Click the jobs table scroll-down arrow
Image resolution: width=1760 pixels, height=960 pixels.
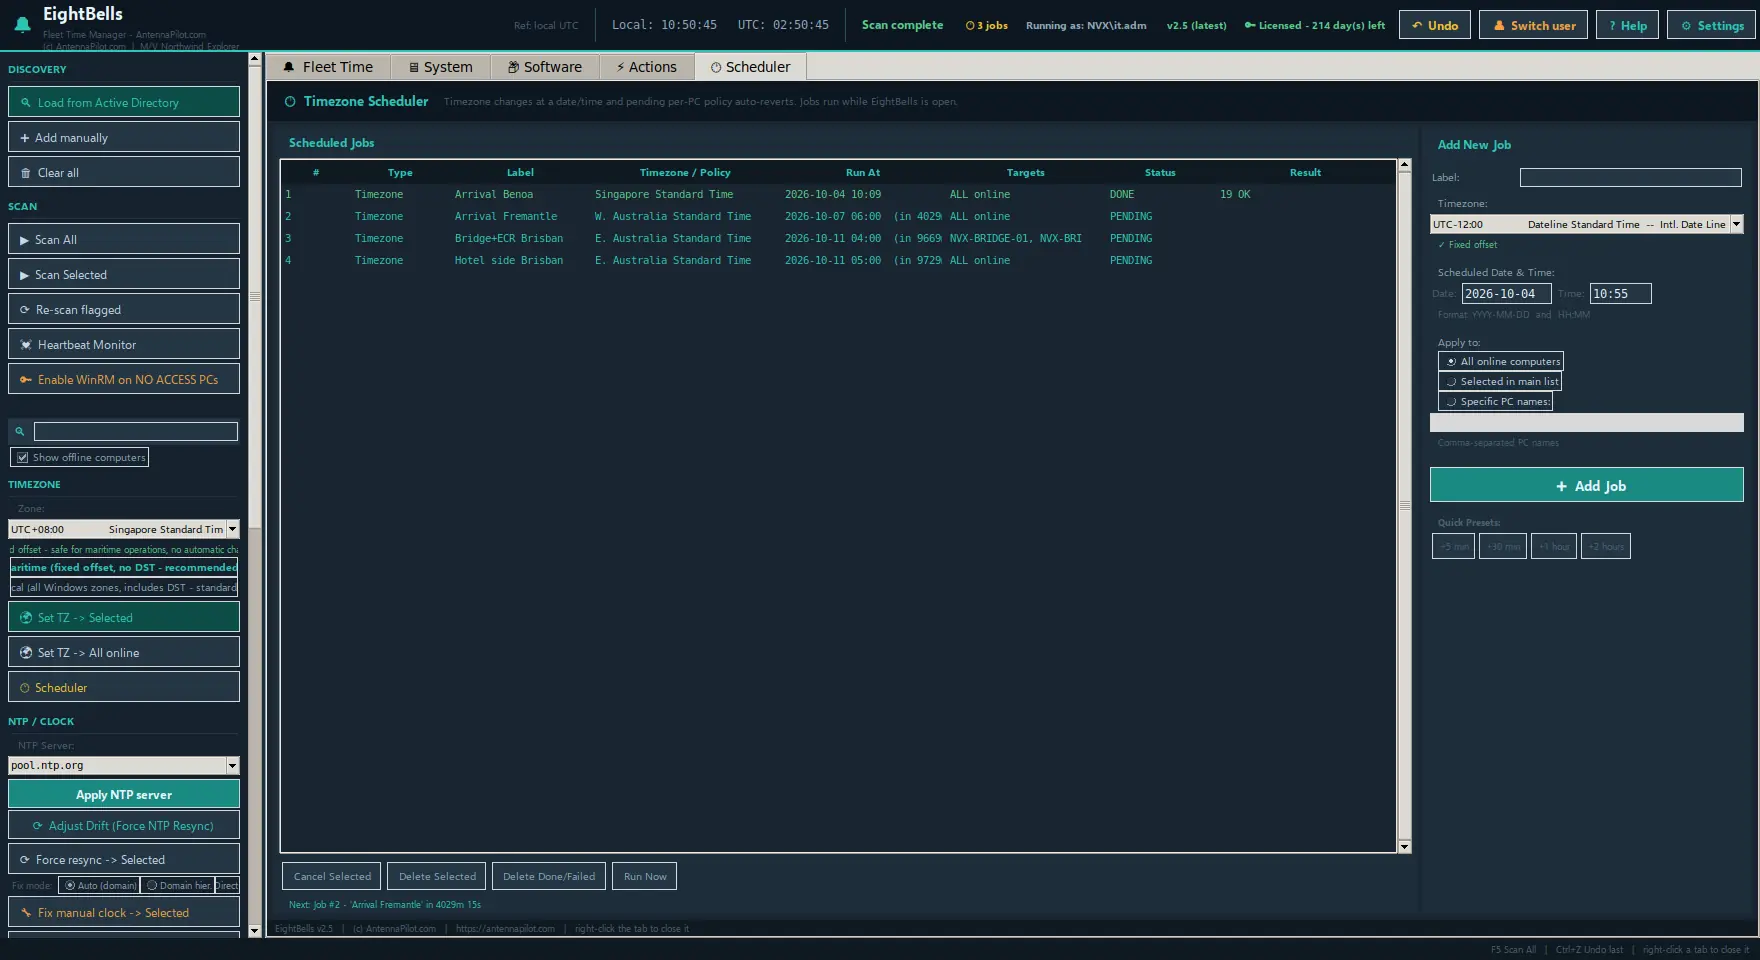tap(1404, 847)
